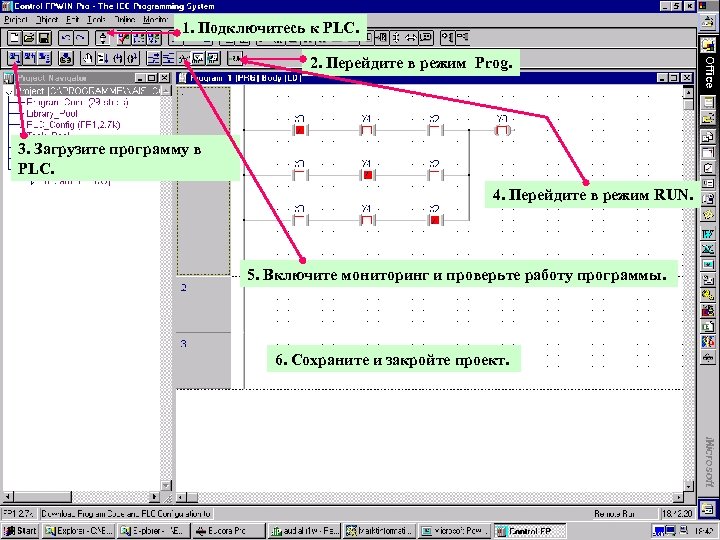Open the Tools menu
Image resolution: width=720 pixels, height=540 pixels.
tap(96, 20)
